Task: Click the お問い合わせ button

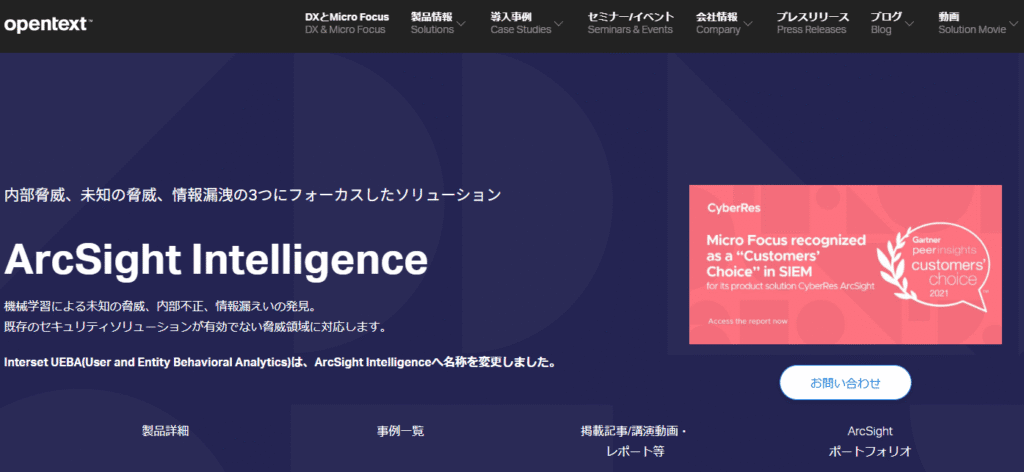Action: 845,383
